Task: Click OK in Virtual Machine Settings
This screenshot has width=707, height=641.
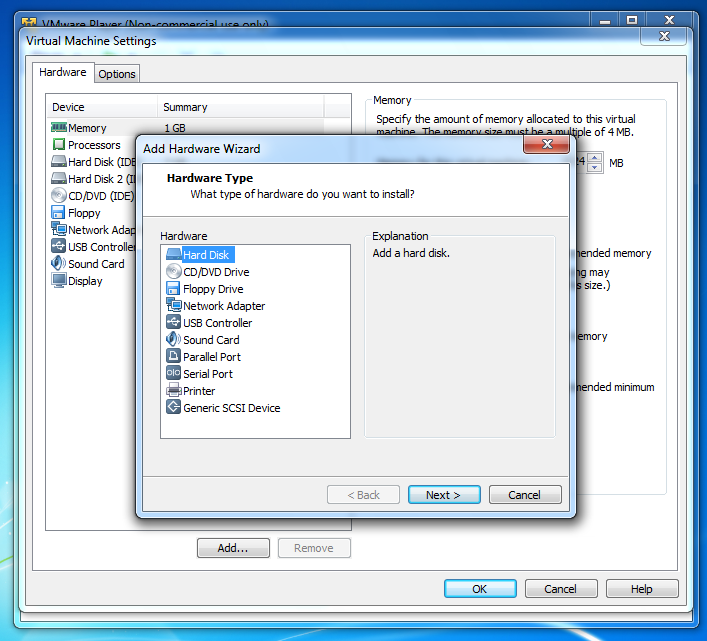Action: pyautogui.click(x=480, y=589)
